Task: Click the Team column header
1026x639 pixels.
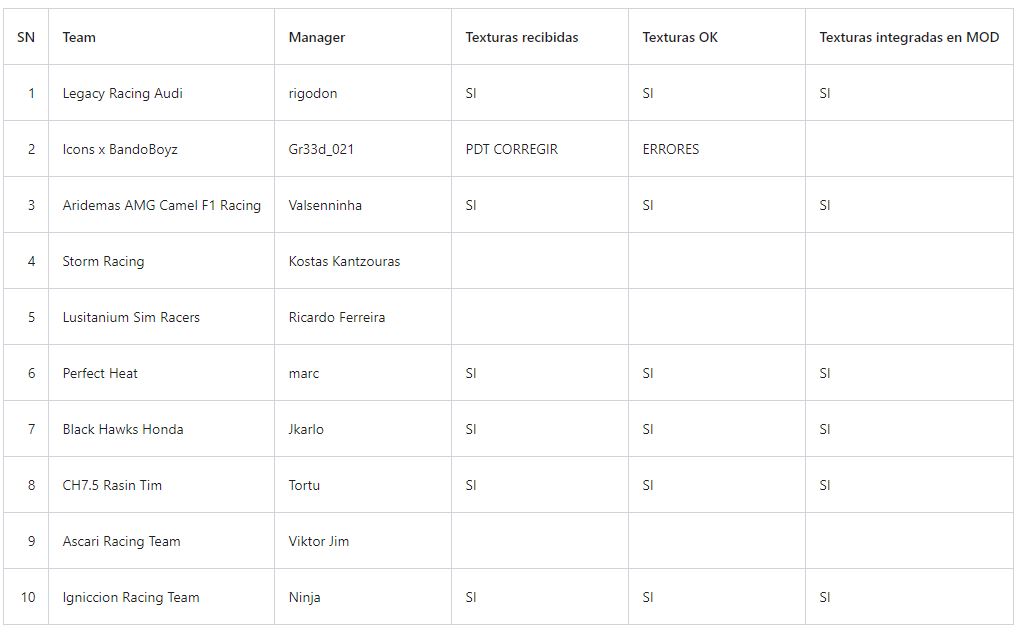Action: 79,37
